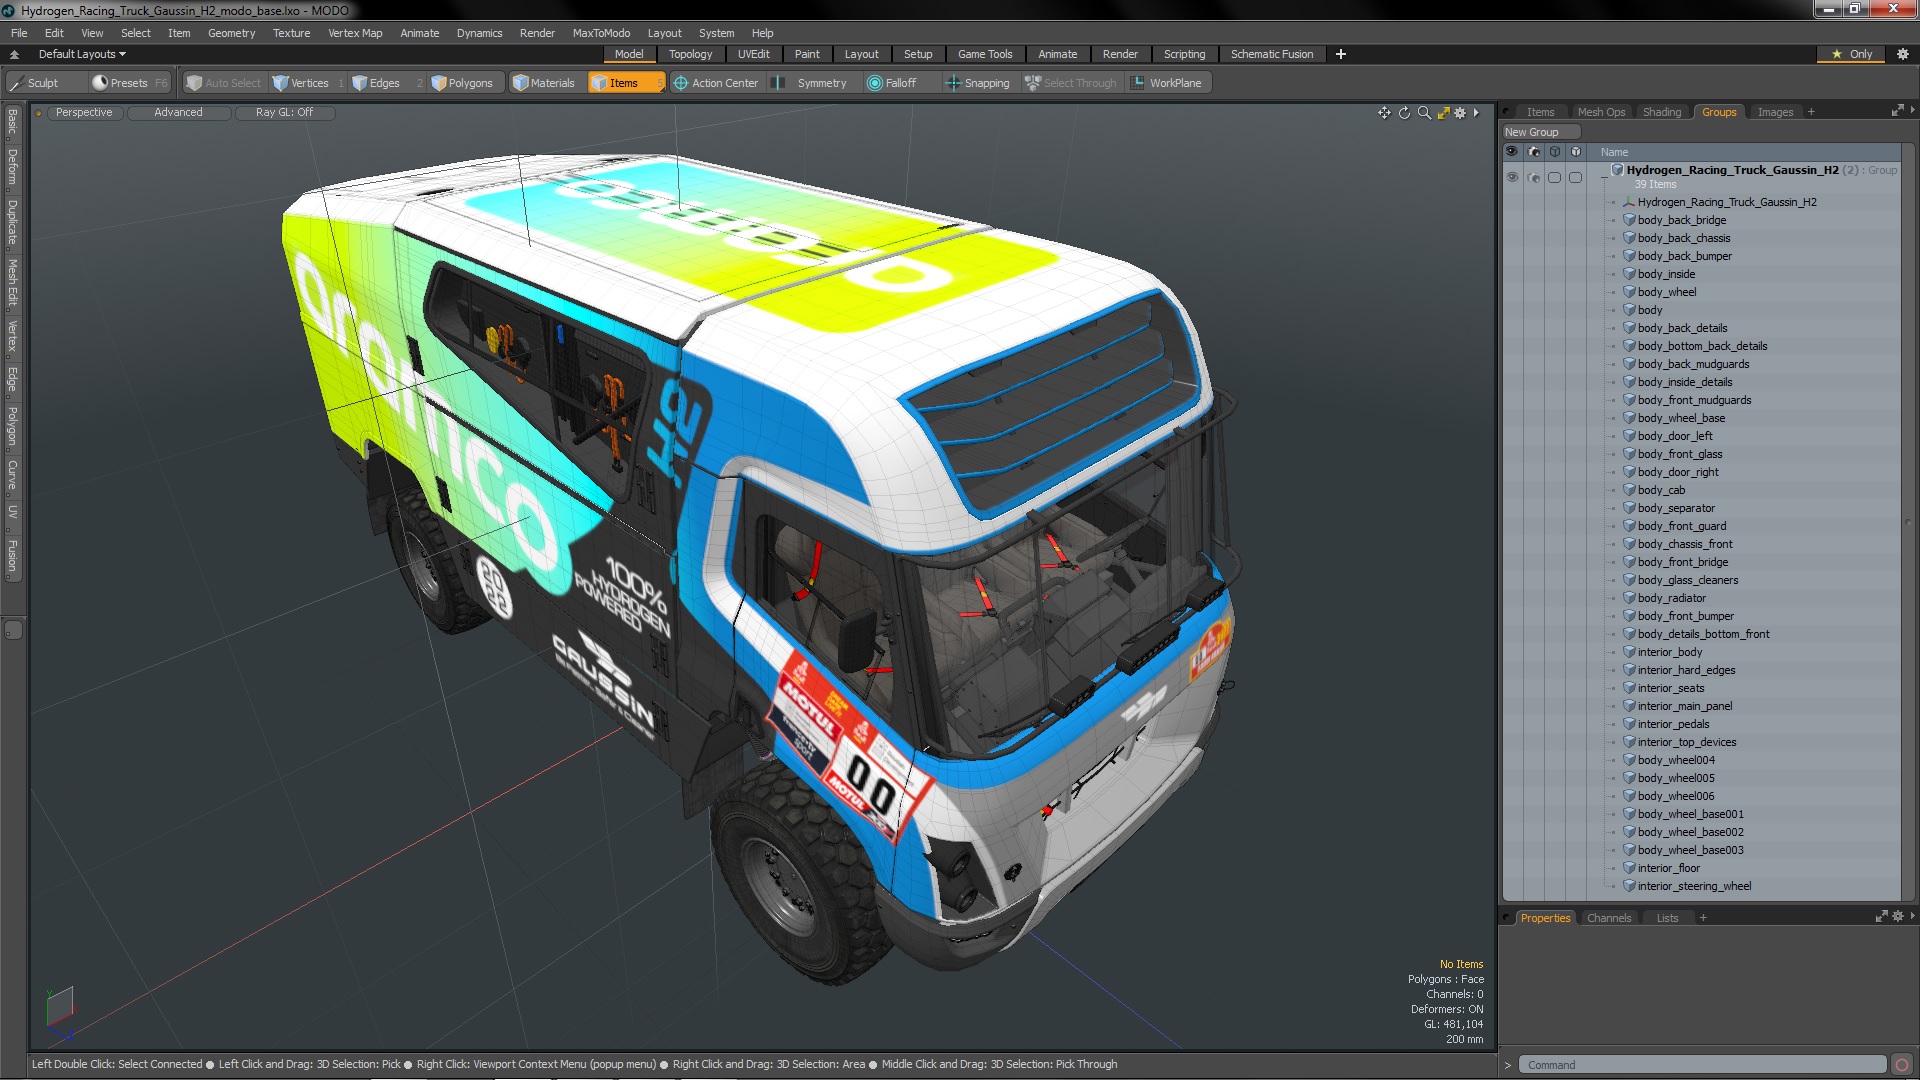
Task: Click the Name column header
Action: [x=1614, y=152]
